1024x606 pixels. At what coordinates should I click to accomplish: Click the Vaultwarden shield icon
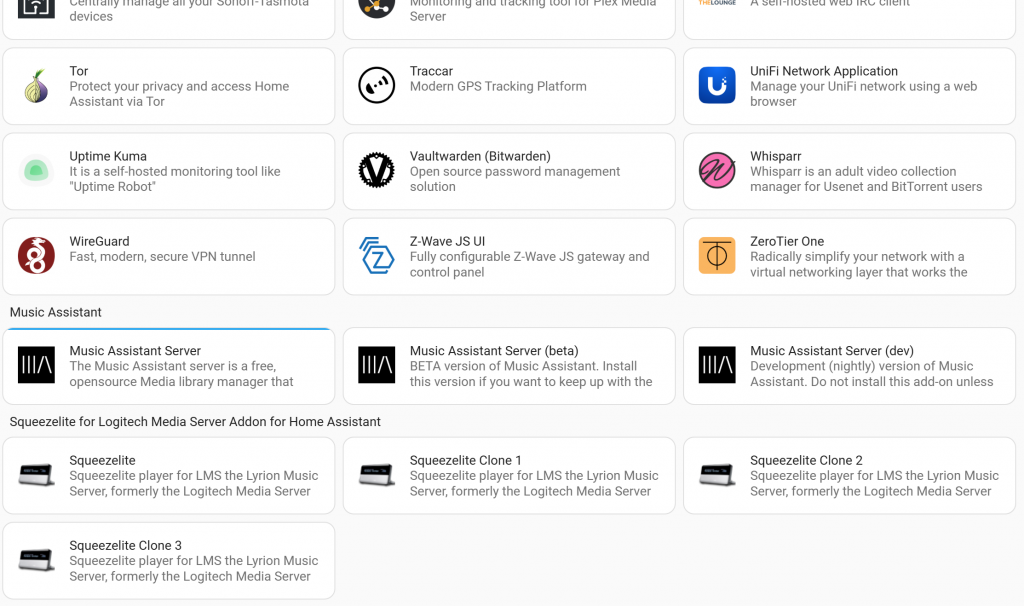pyautogui.click(x=377, y=171)
